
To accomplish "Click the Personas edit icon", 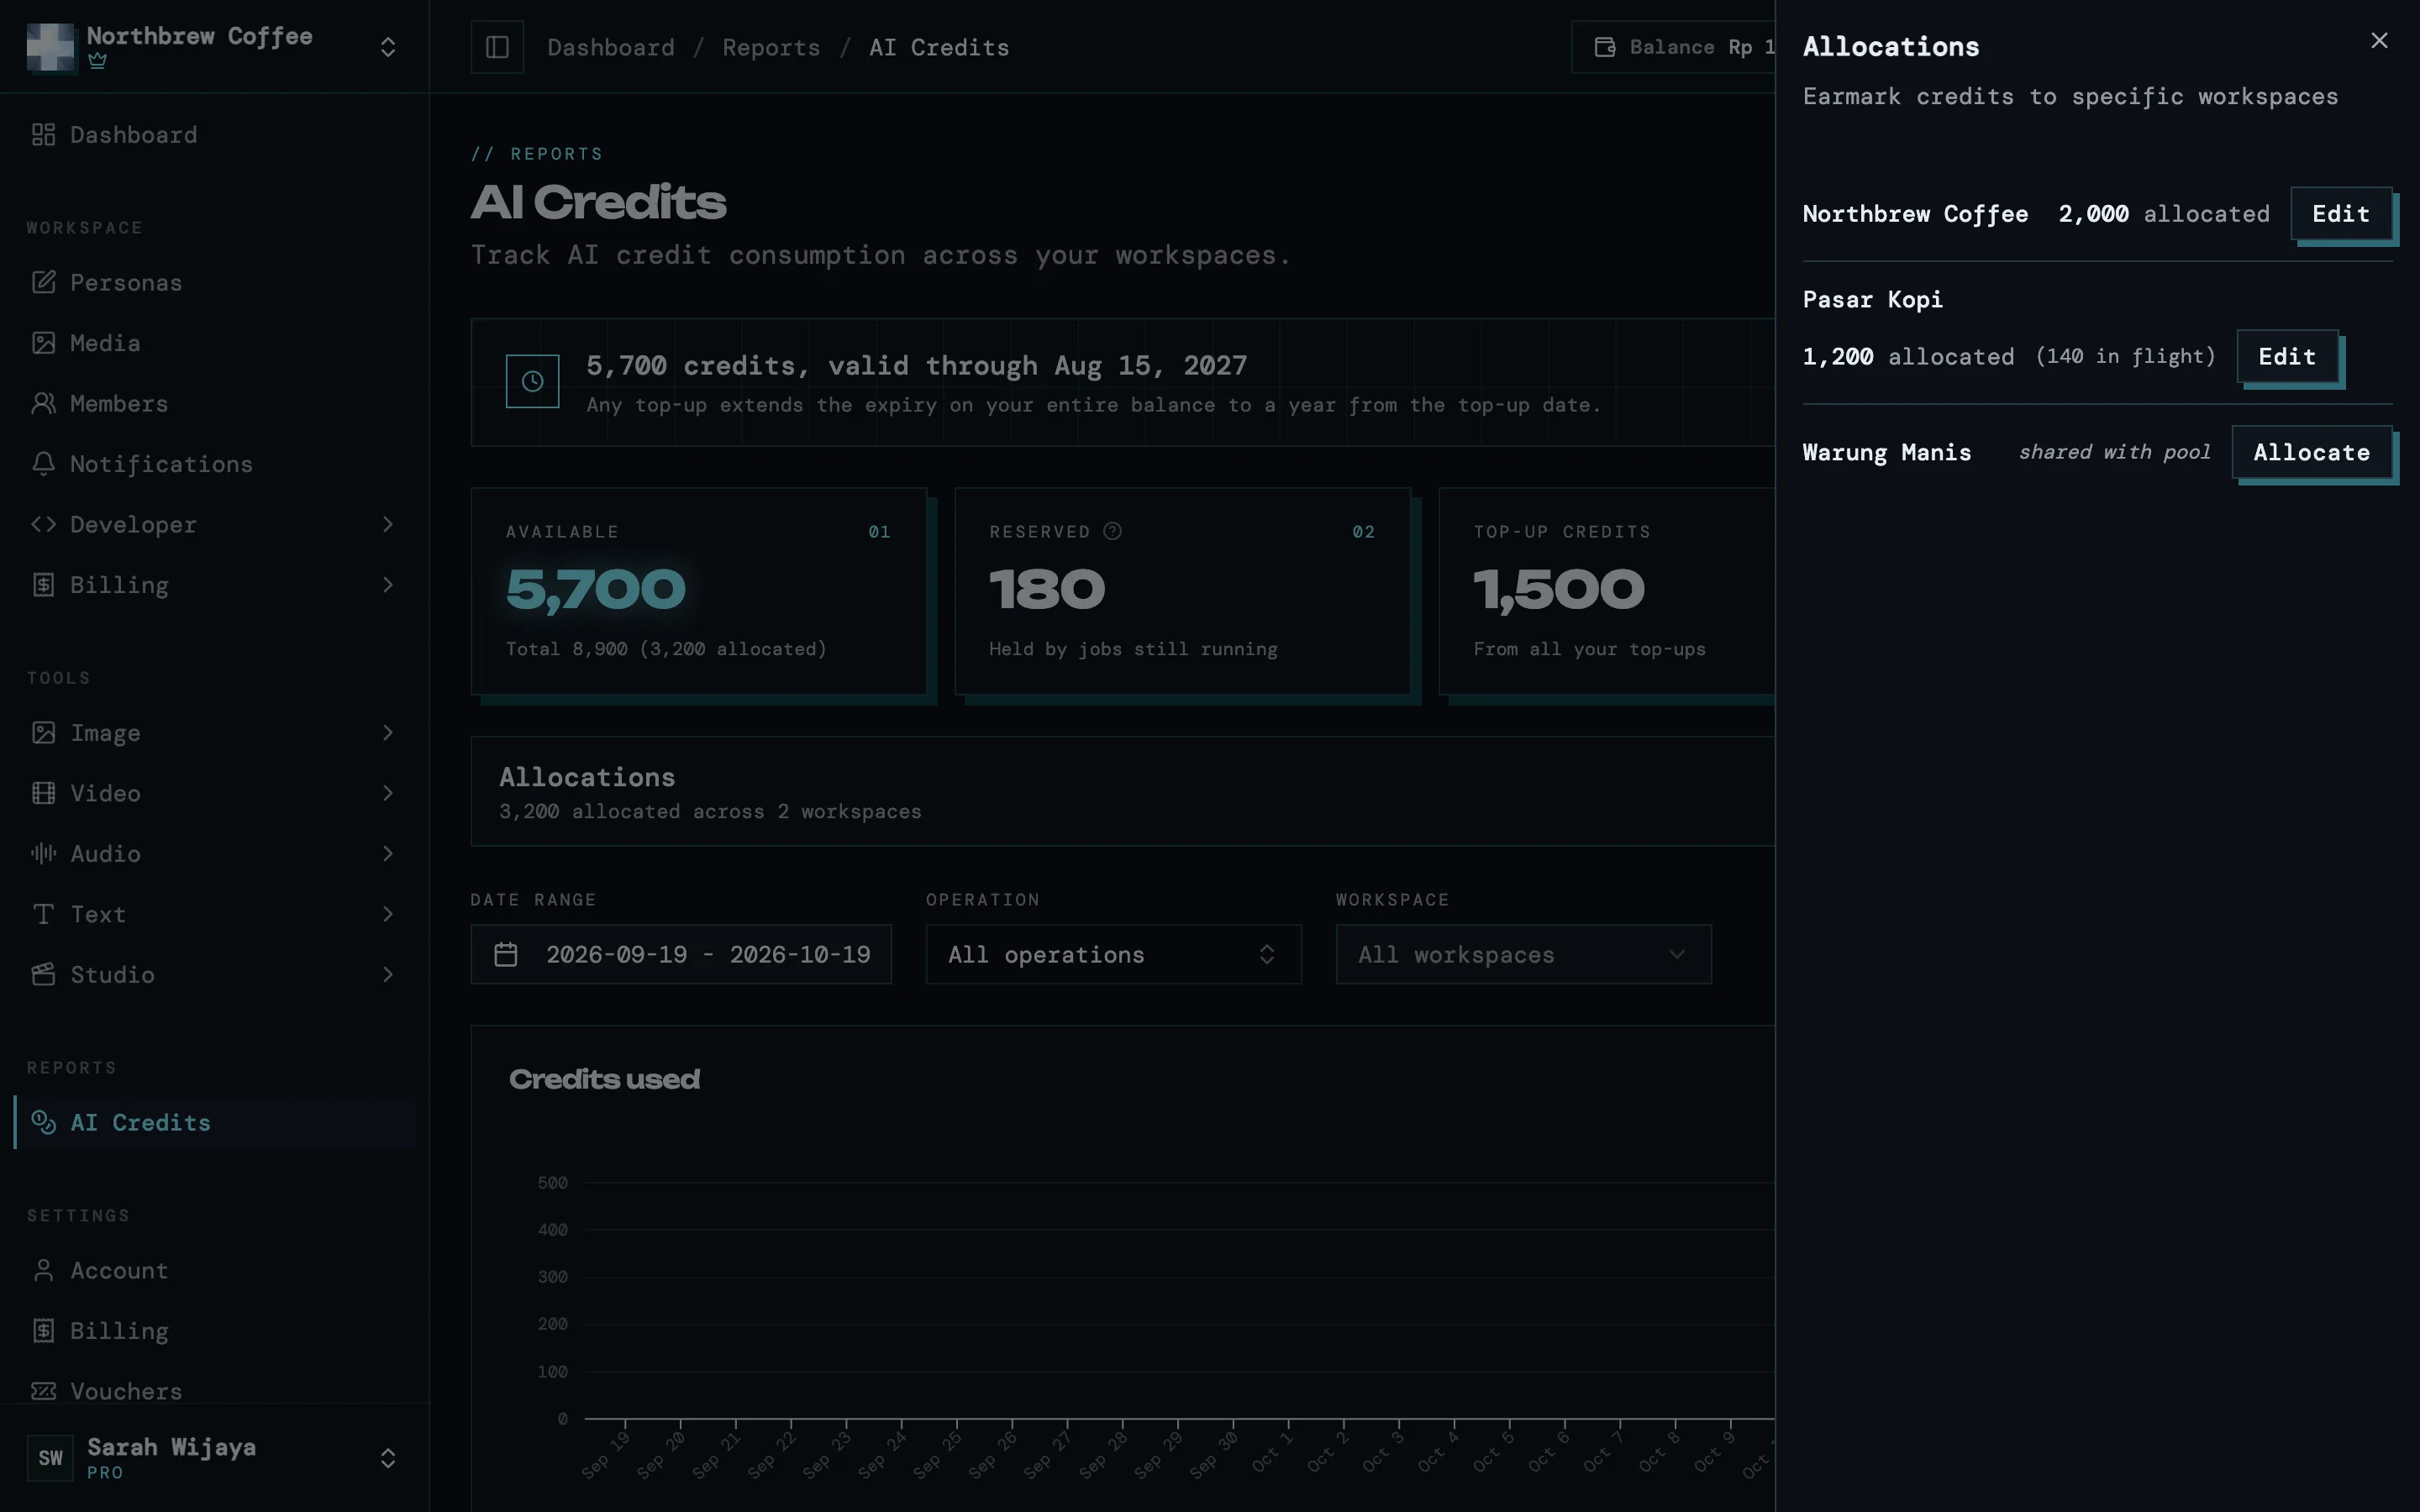I will (x=43, y=283).
